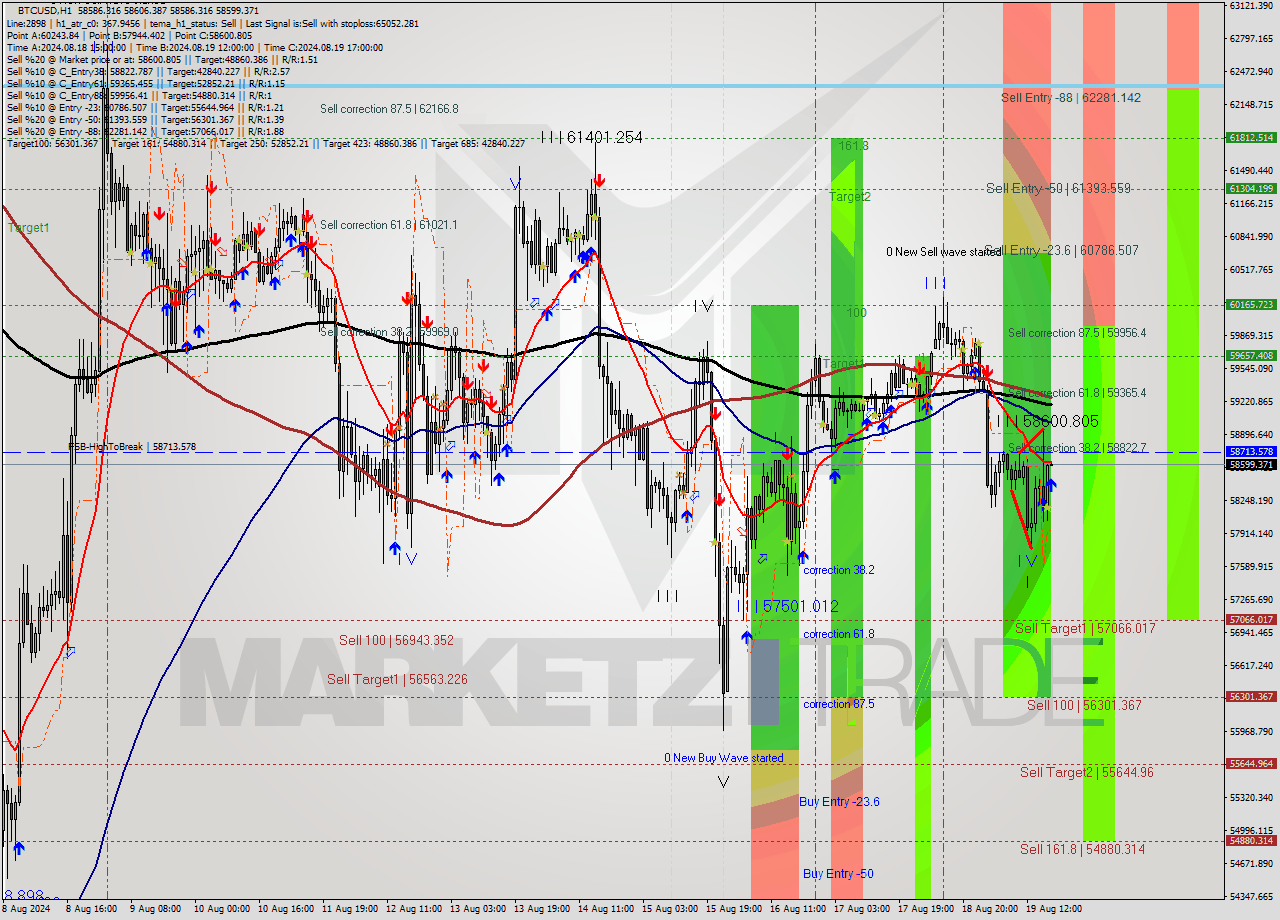Screen dimensions: 1280x920
Task: Click the green 61304.199 price tag
Action: [x=1251, y=188]
